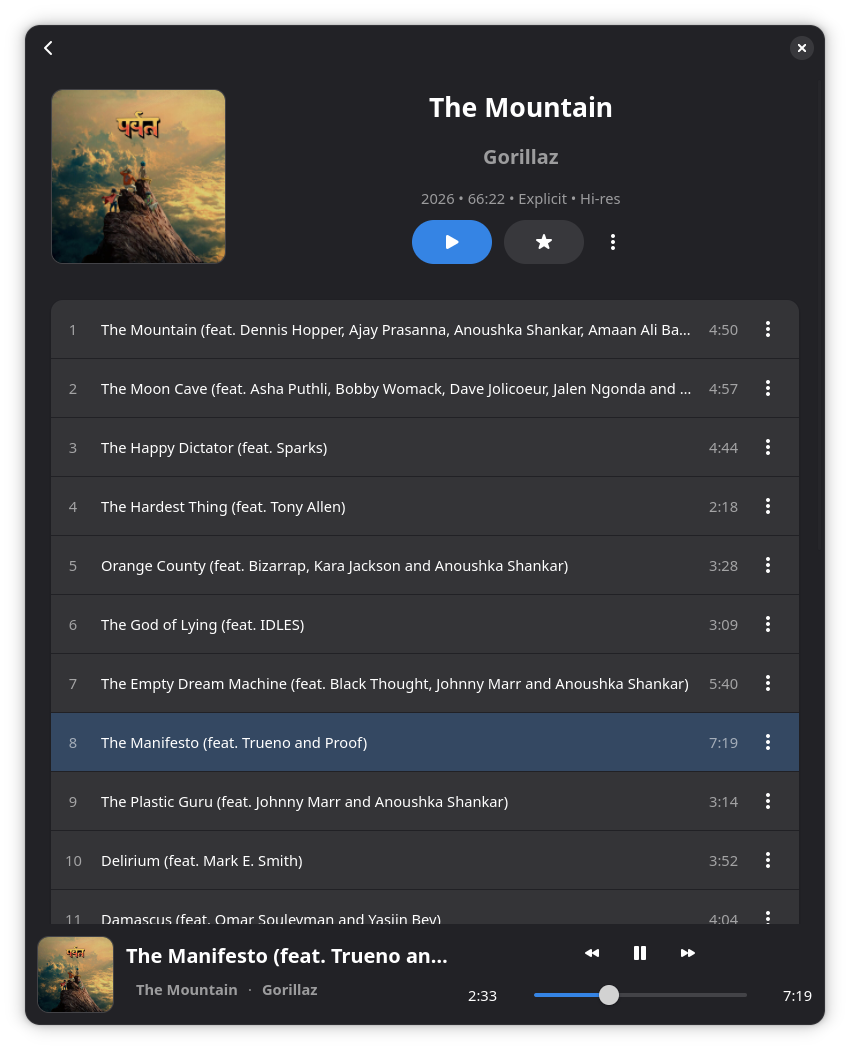Click the playback progress slider track

pos(640,995)
